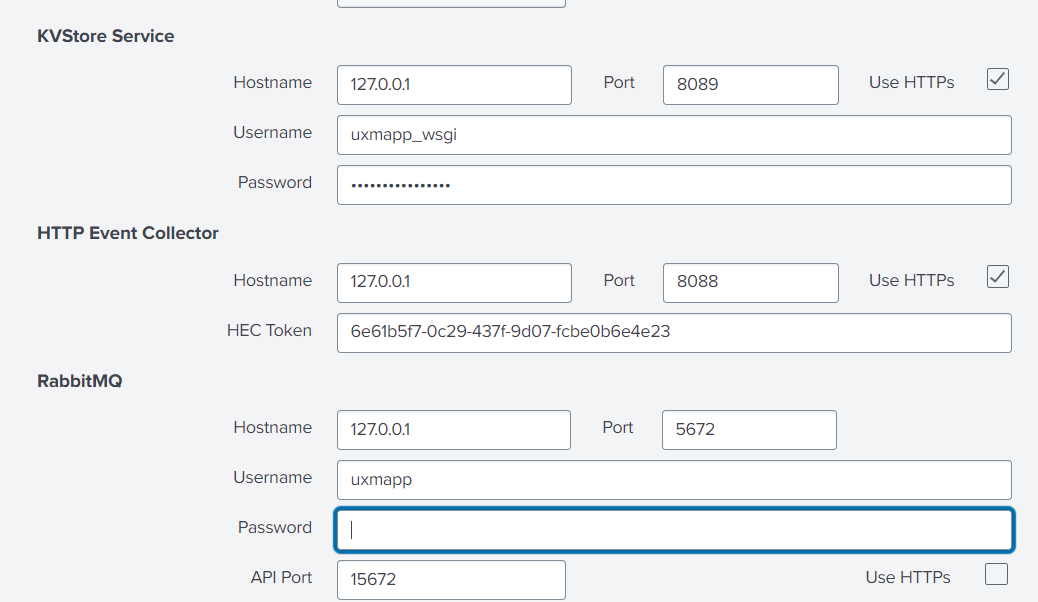
Task: Select the Port field containing 8088
Action: 750,283
